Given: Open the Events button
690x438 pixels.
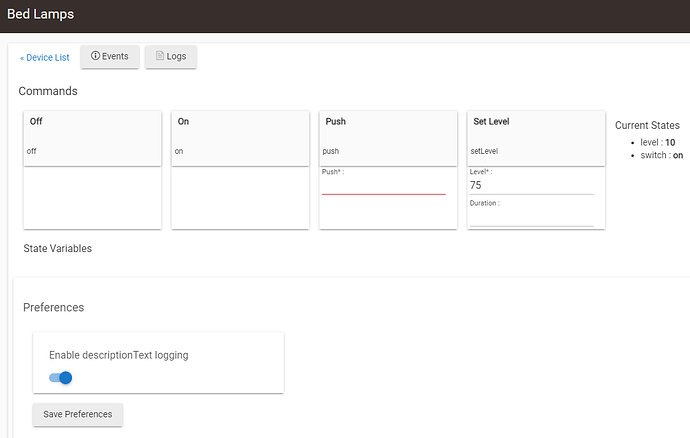Looking at the screenshot, I should (110, 56).
